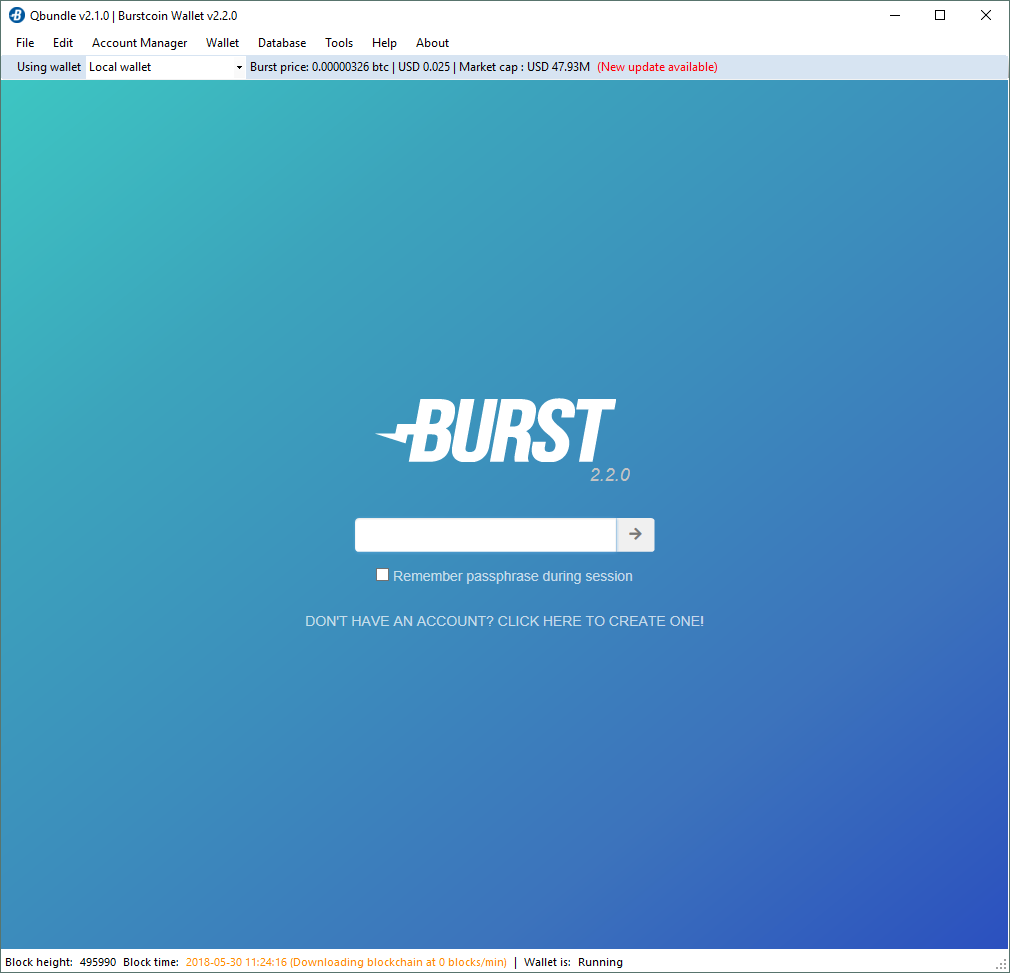This screenshot has height=973, width=1010.
Task: Open the Account Manager menu
Action: pyautogui.click(x=139, y=43)
